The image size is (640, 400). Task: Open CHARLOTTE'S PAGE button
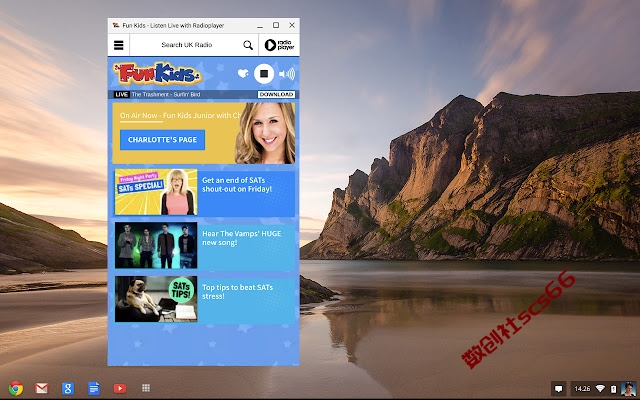pos(162,140)
